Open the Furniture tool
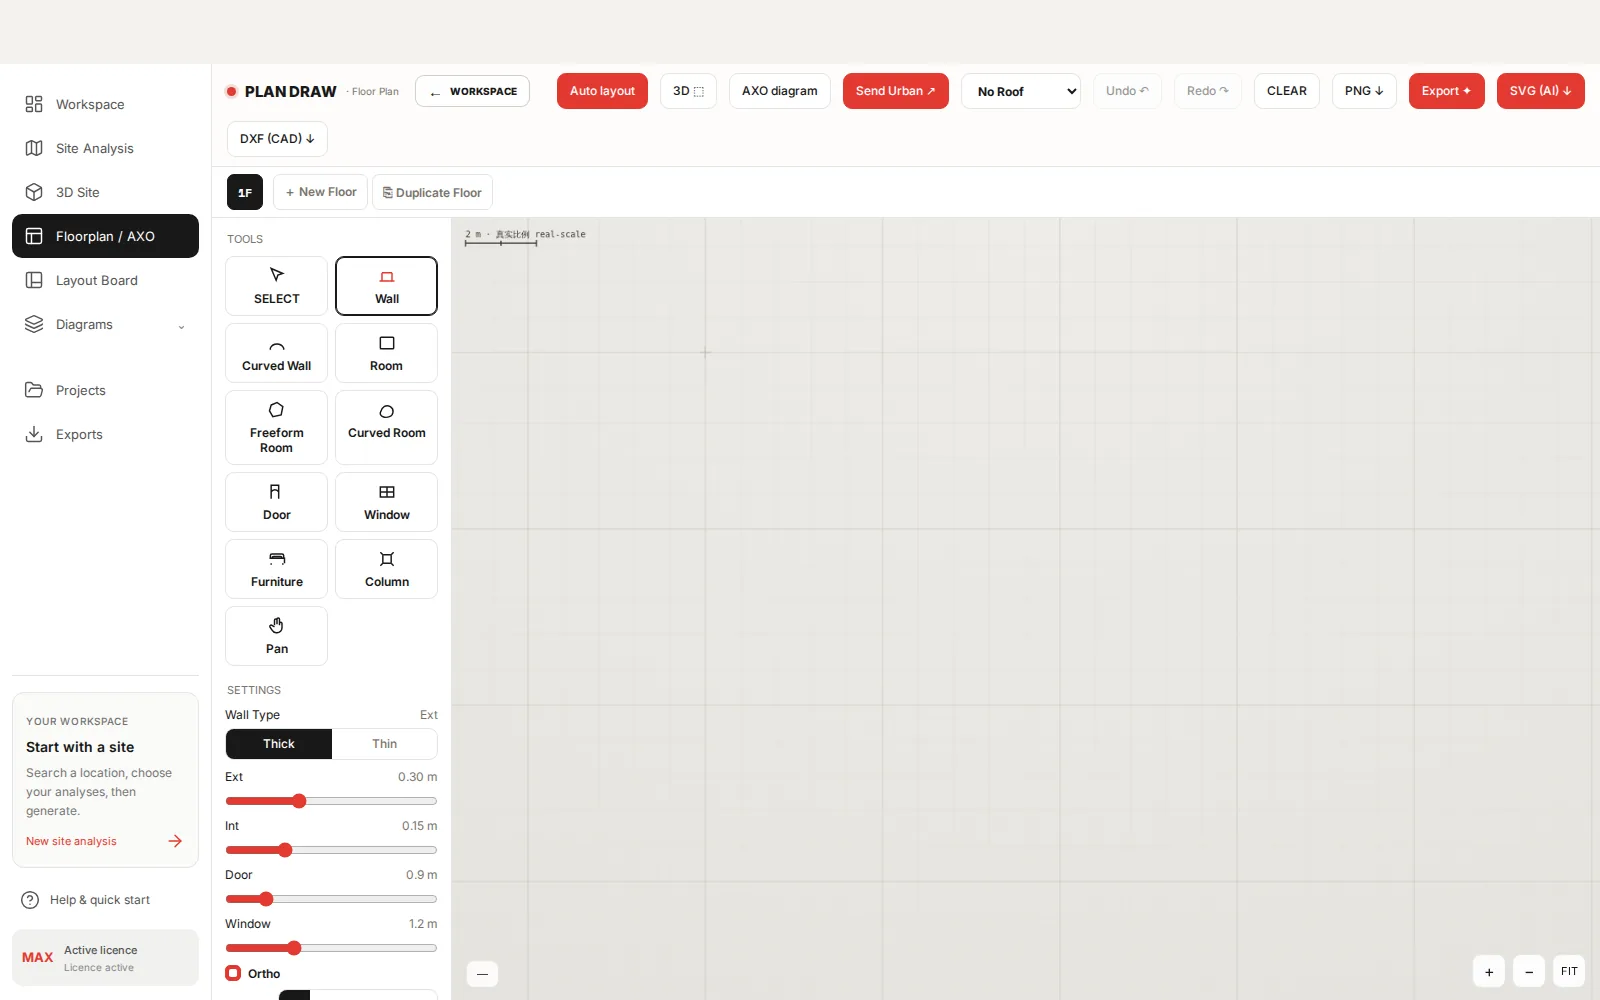 276,569
